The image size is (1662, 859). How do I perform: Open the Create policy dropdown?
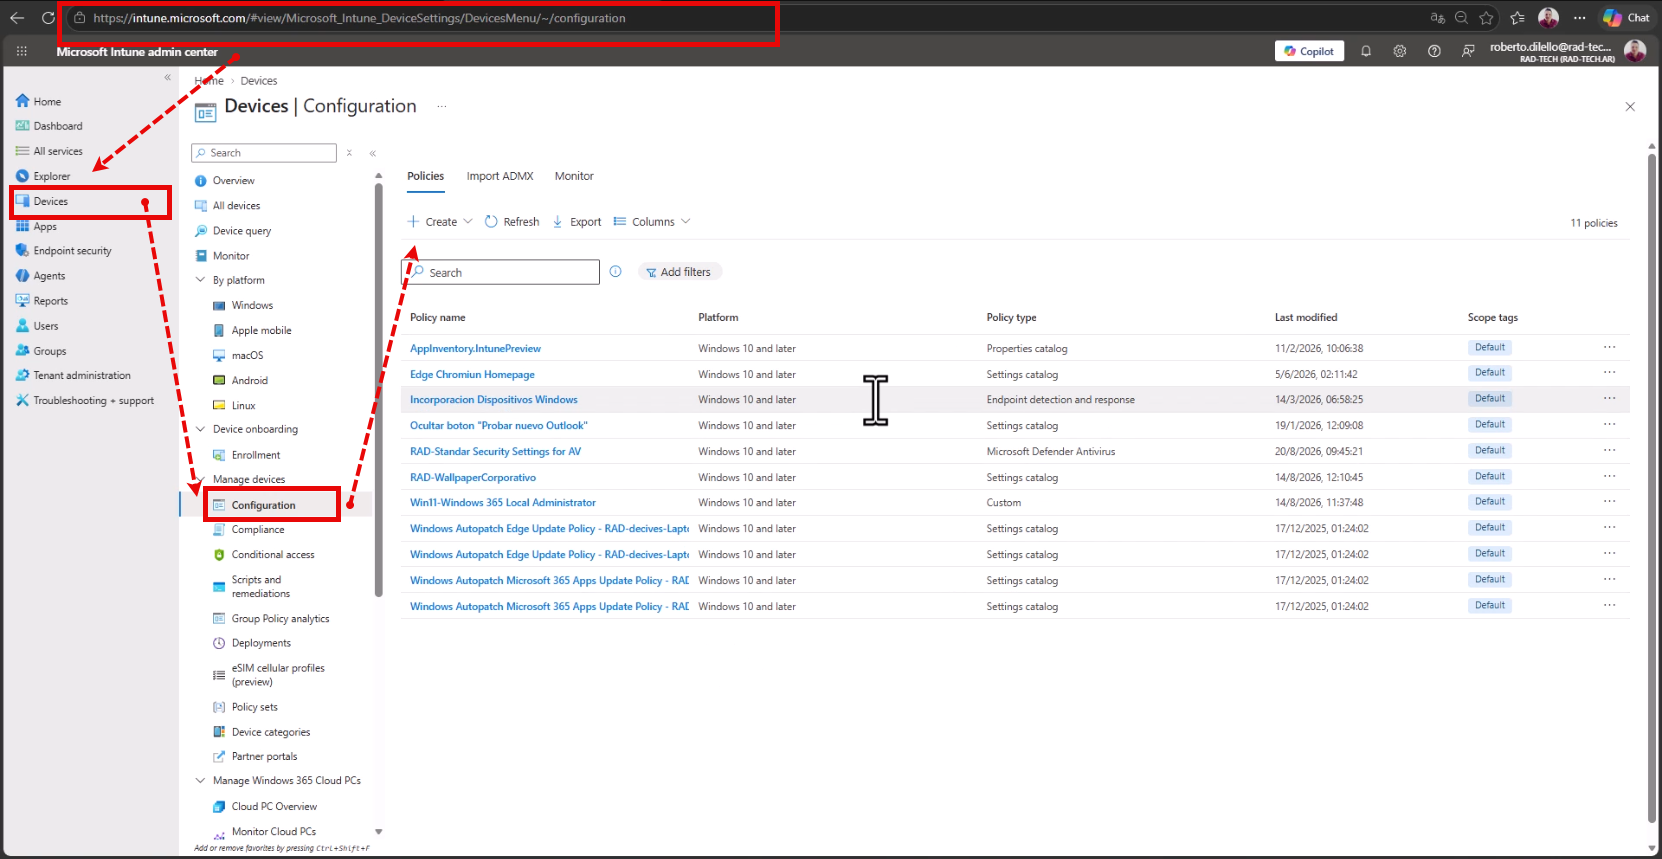[440, 222]
